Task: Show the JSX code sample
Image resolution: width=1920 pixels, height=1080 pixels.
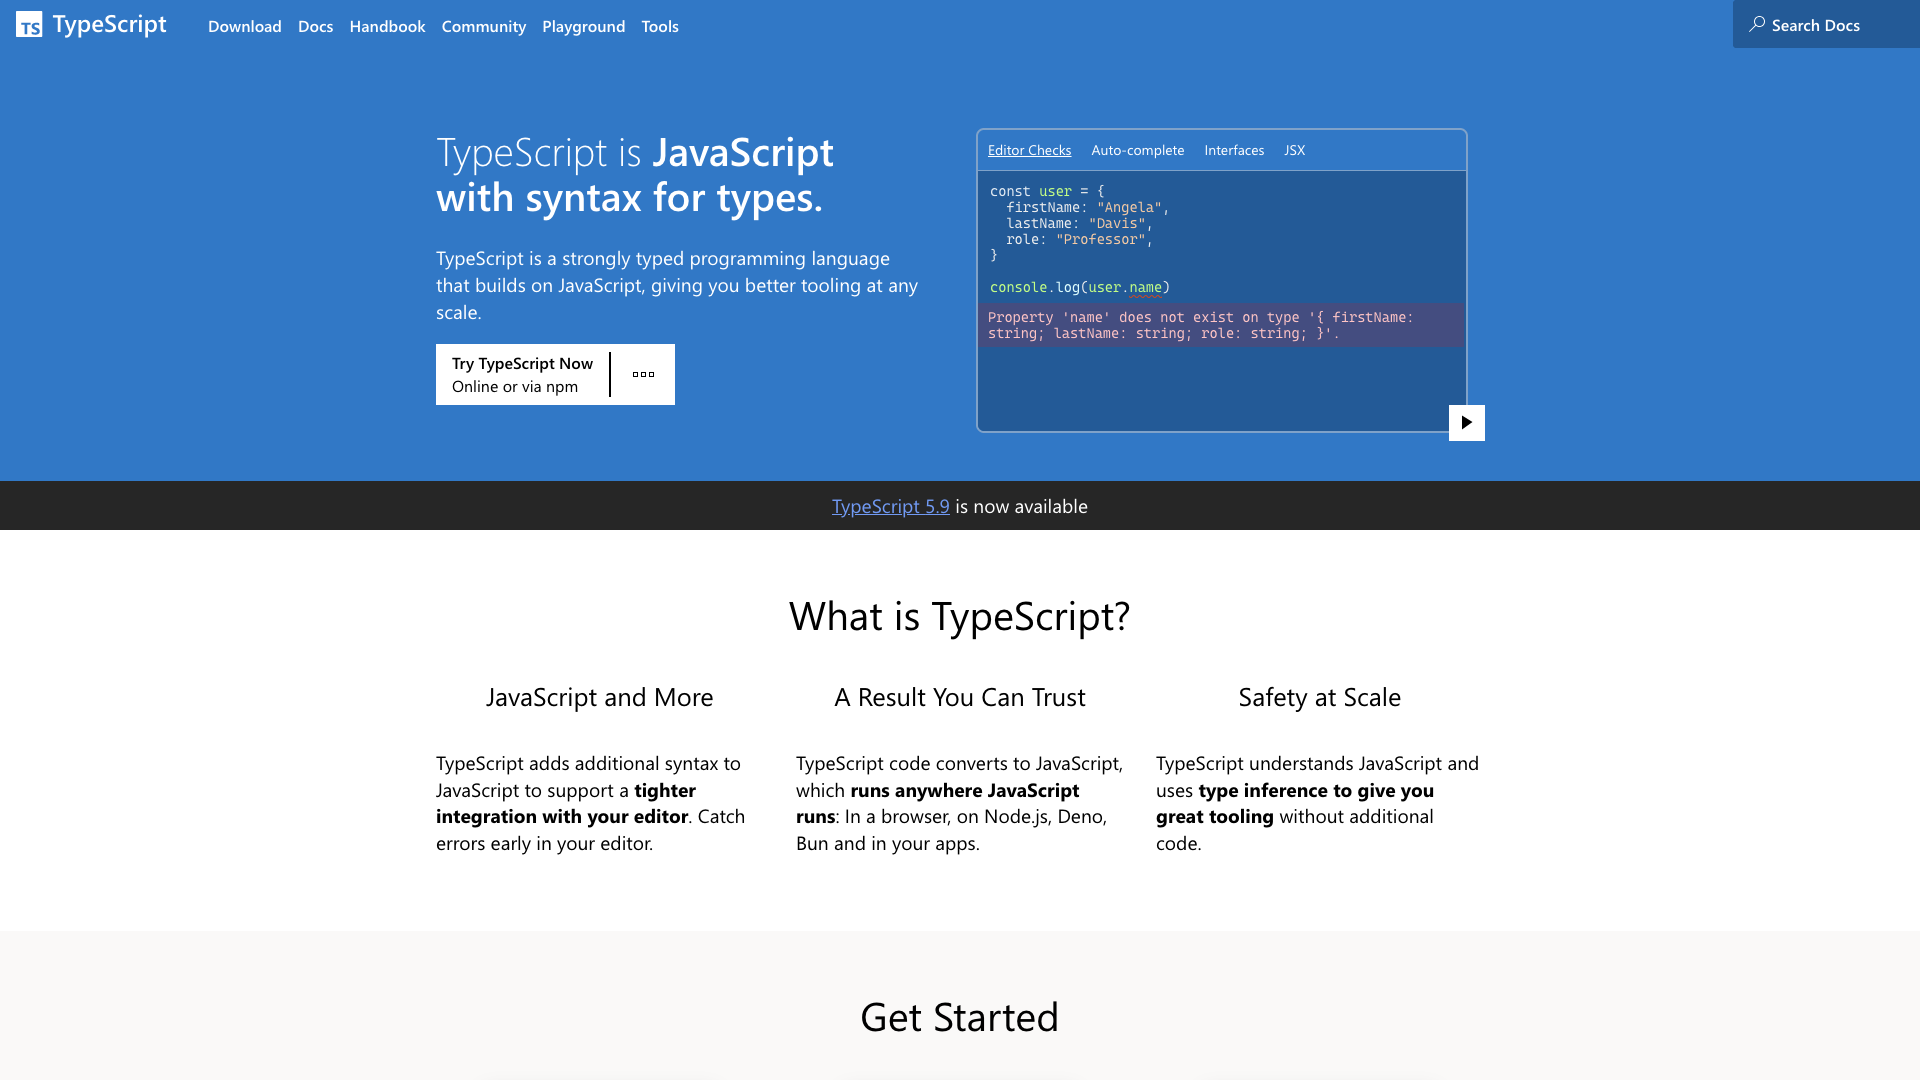Action: (x=1294, y=150)
